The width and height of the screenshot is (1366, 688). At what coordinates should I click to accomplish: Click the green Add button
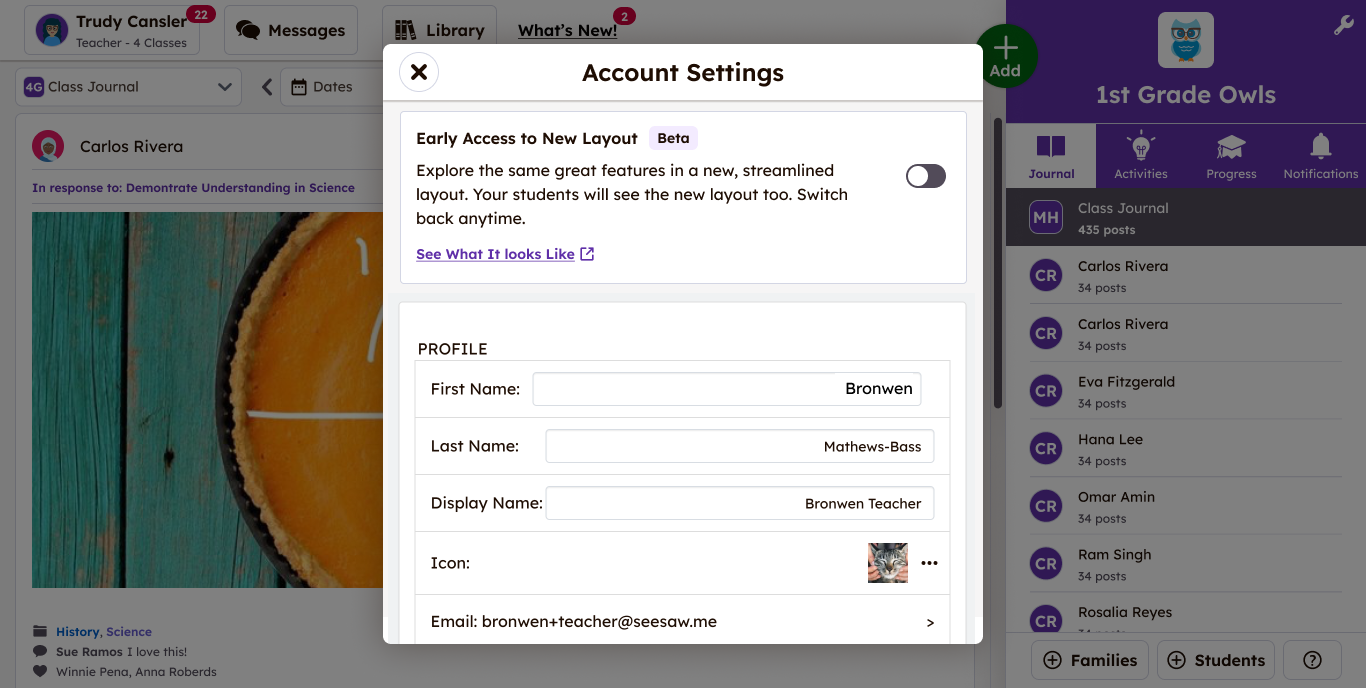point(1004,57)
